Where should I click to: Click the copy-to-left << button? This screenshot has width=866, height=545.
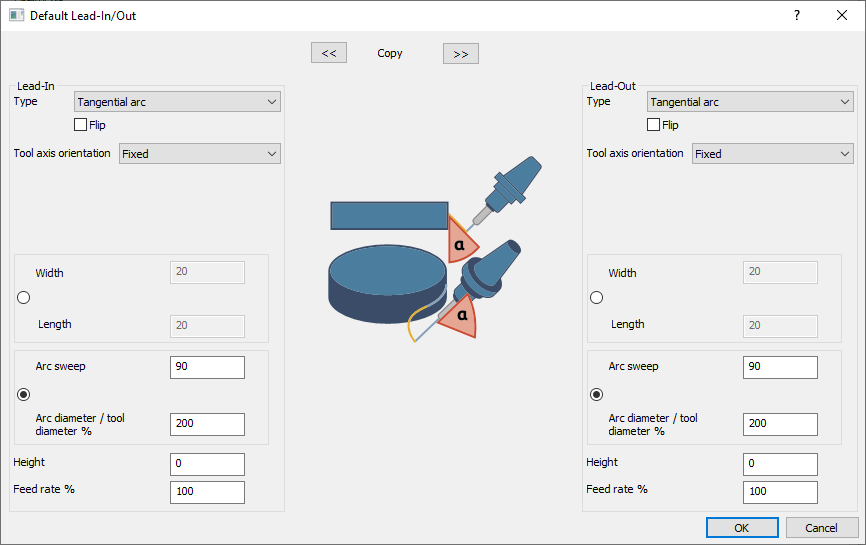pos(329,53)
